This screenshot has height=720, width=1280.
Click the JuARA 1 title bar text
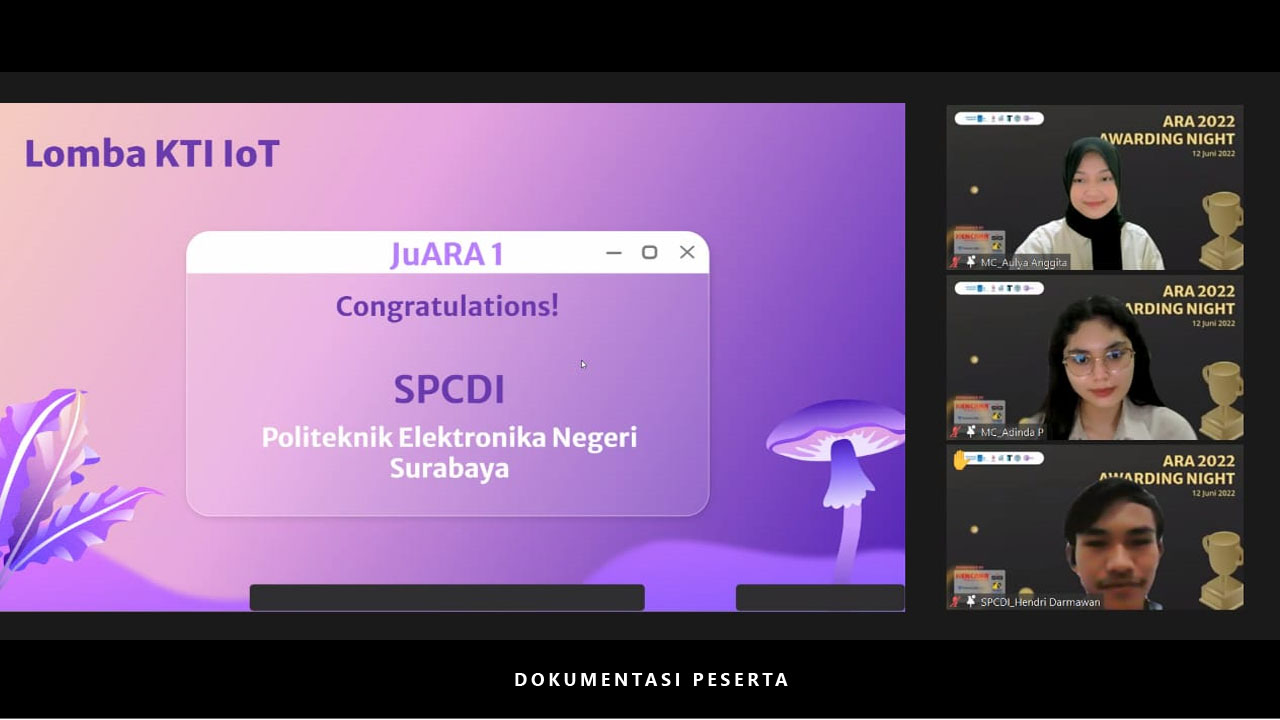pyautogui.click(x=447, y=254)
